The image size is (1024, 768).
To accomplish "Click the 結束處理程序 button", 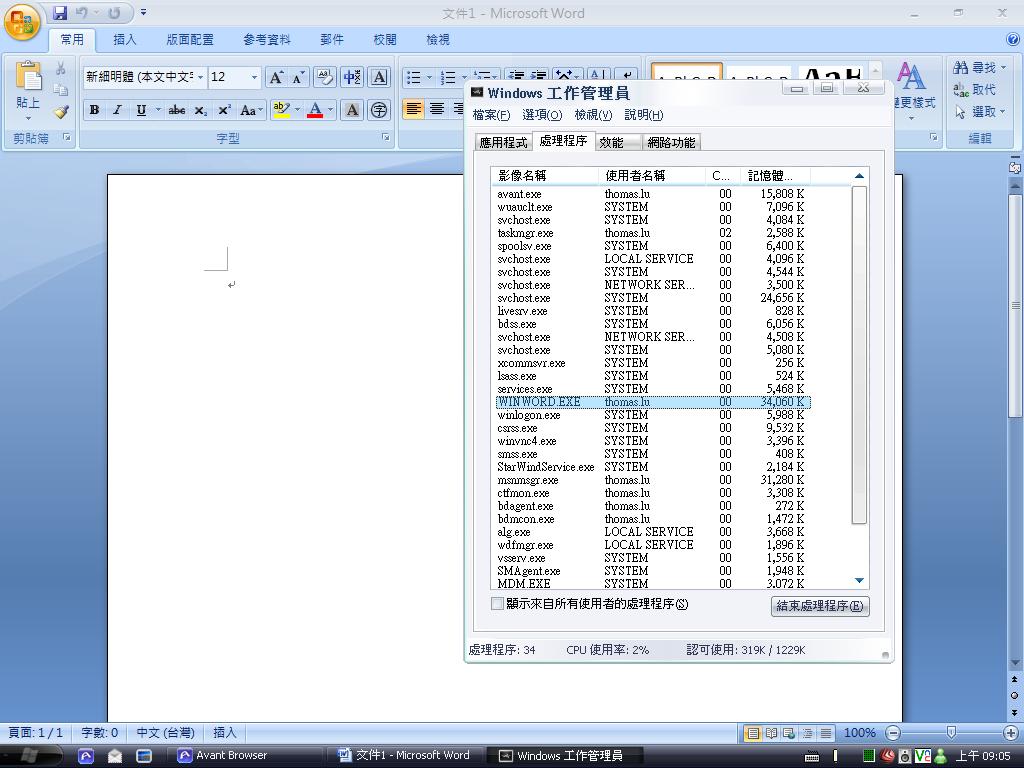I will point(820,606).
